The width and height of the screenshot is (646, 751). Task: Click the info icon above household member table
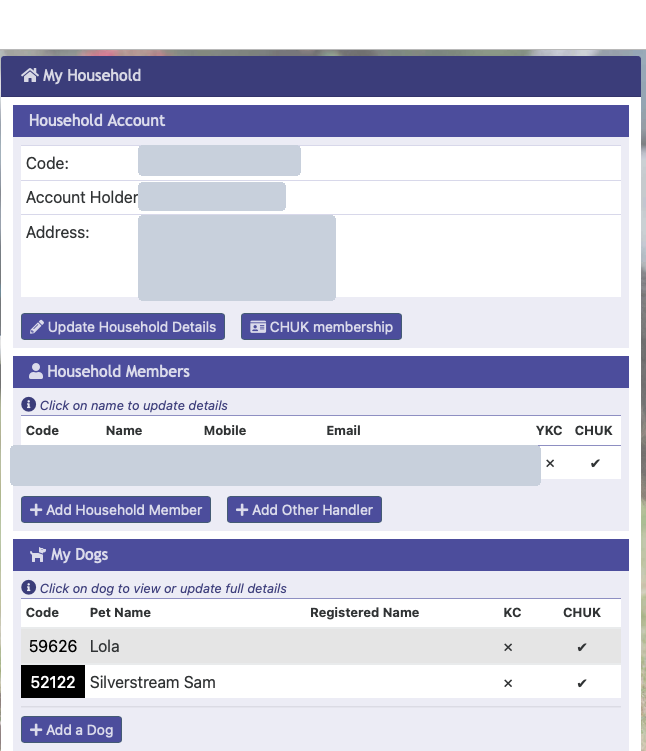click(x=29, y=405)
